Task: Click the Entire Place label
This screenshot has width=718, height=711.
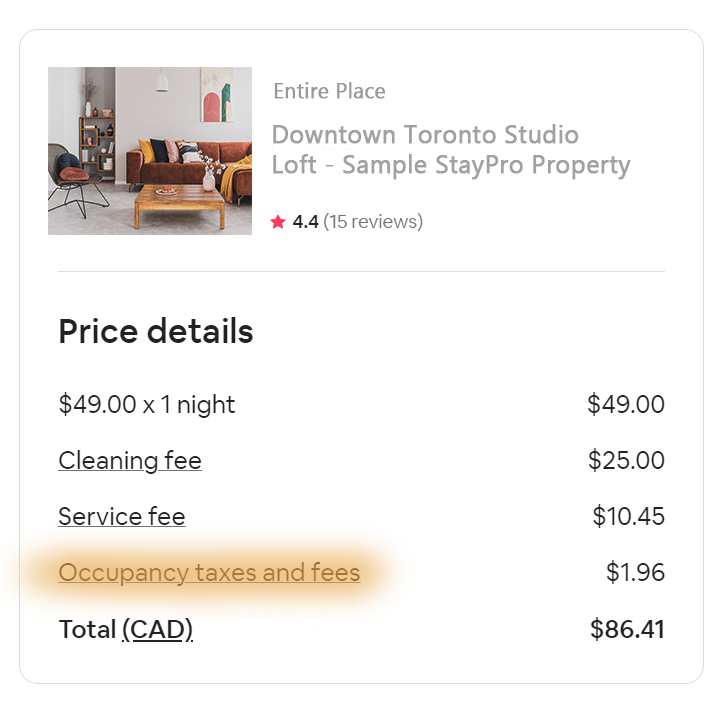Action: [329, 91]
